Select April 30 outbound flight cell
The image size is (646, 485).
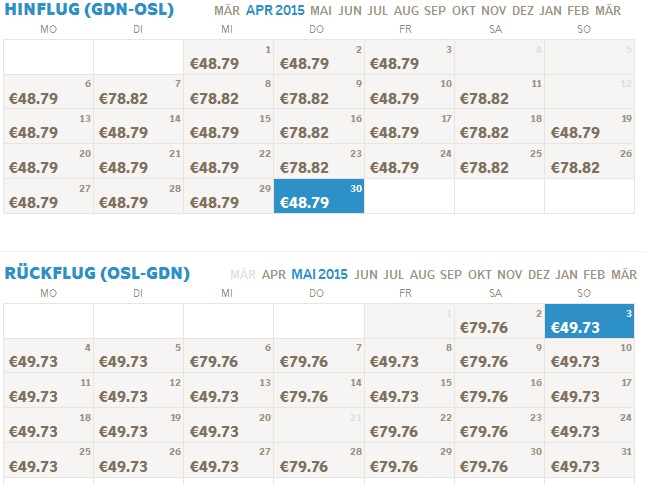click(319, 196)
